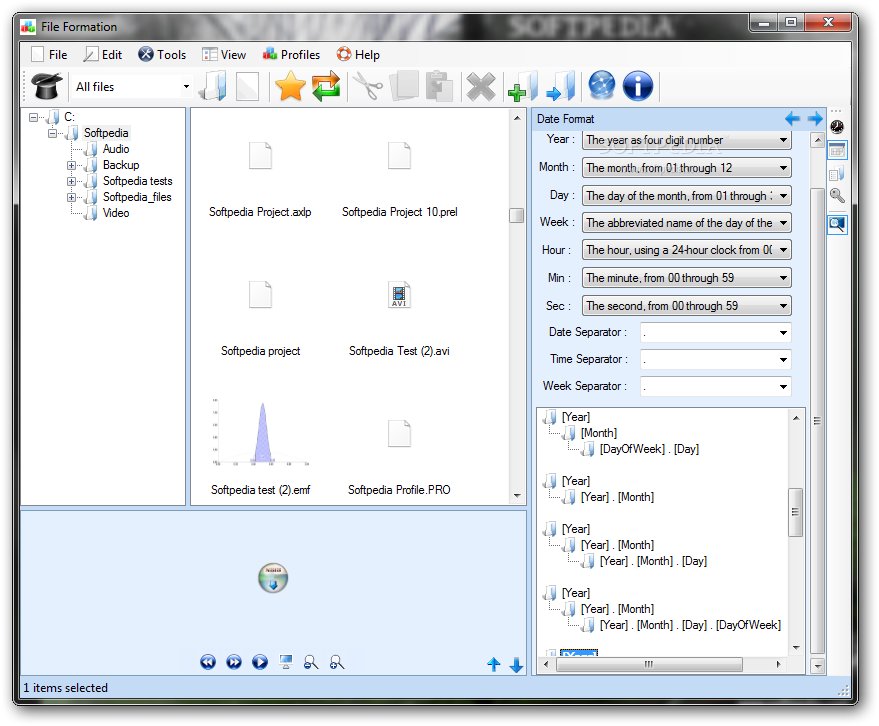Image resolution: width=879 pixels, height=726 pixels.
Task: Click the blue right arrow in Date Format header
Action: pyautogui.click(x=815, y=118)
